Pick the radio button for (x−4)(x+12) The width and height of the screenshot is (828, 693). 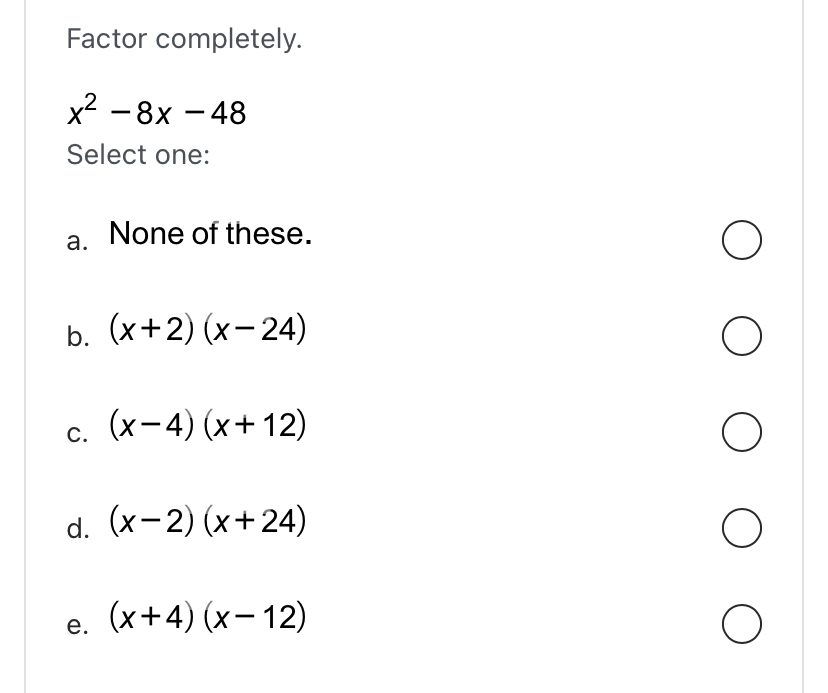pos(742,435)
